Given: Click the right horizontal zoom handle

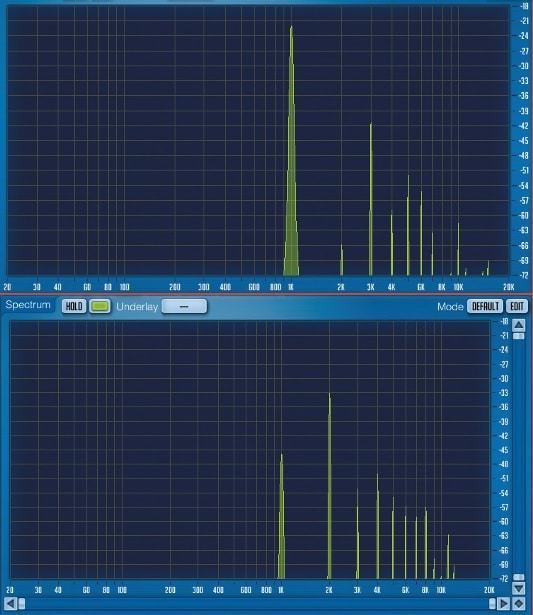Looking at the screenshot, I should 493,603.
